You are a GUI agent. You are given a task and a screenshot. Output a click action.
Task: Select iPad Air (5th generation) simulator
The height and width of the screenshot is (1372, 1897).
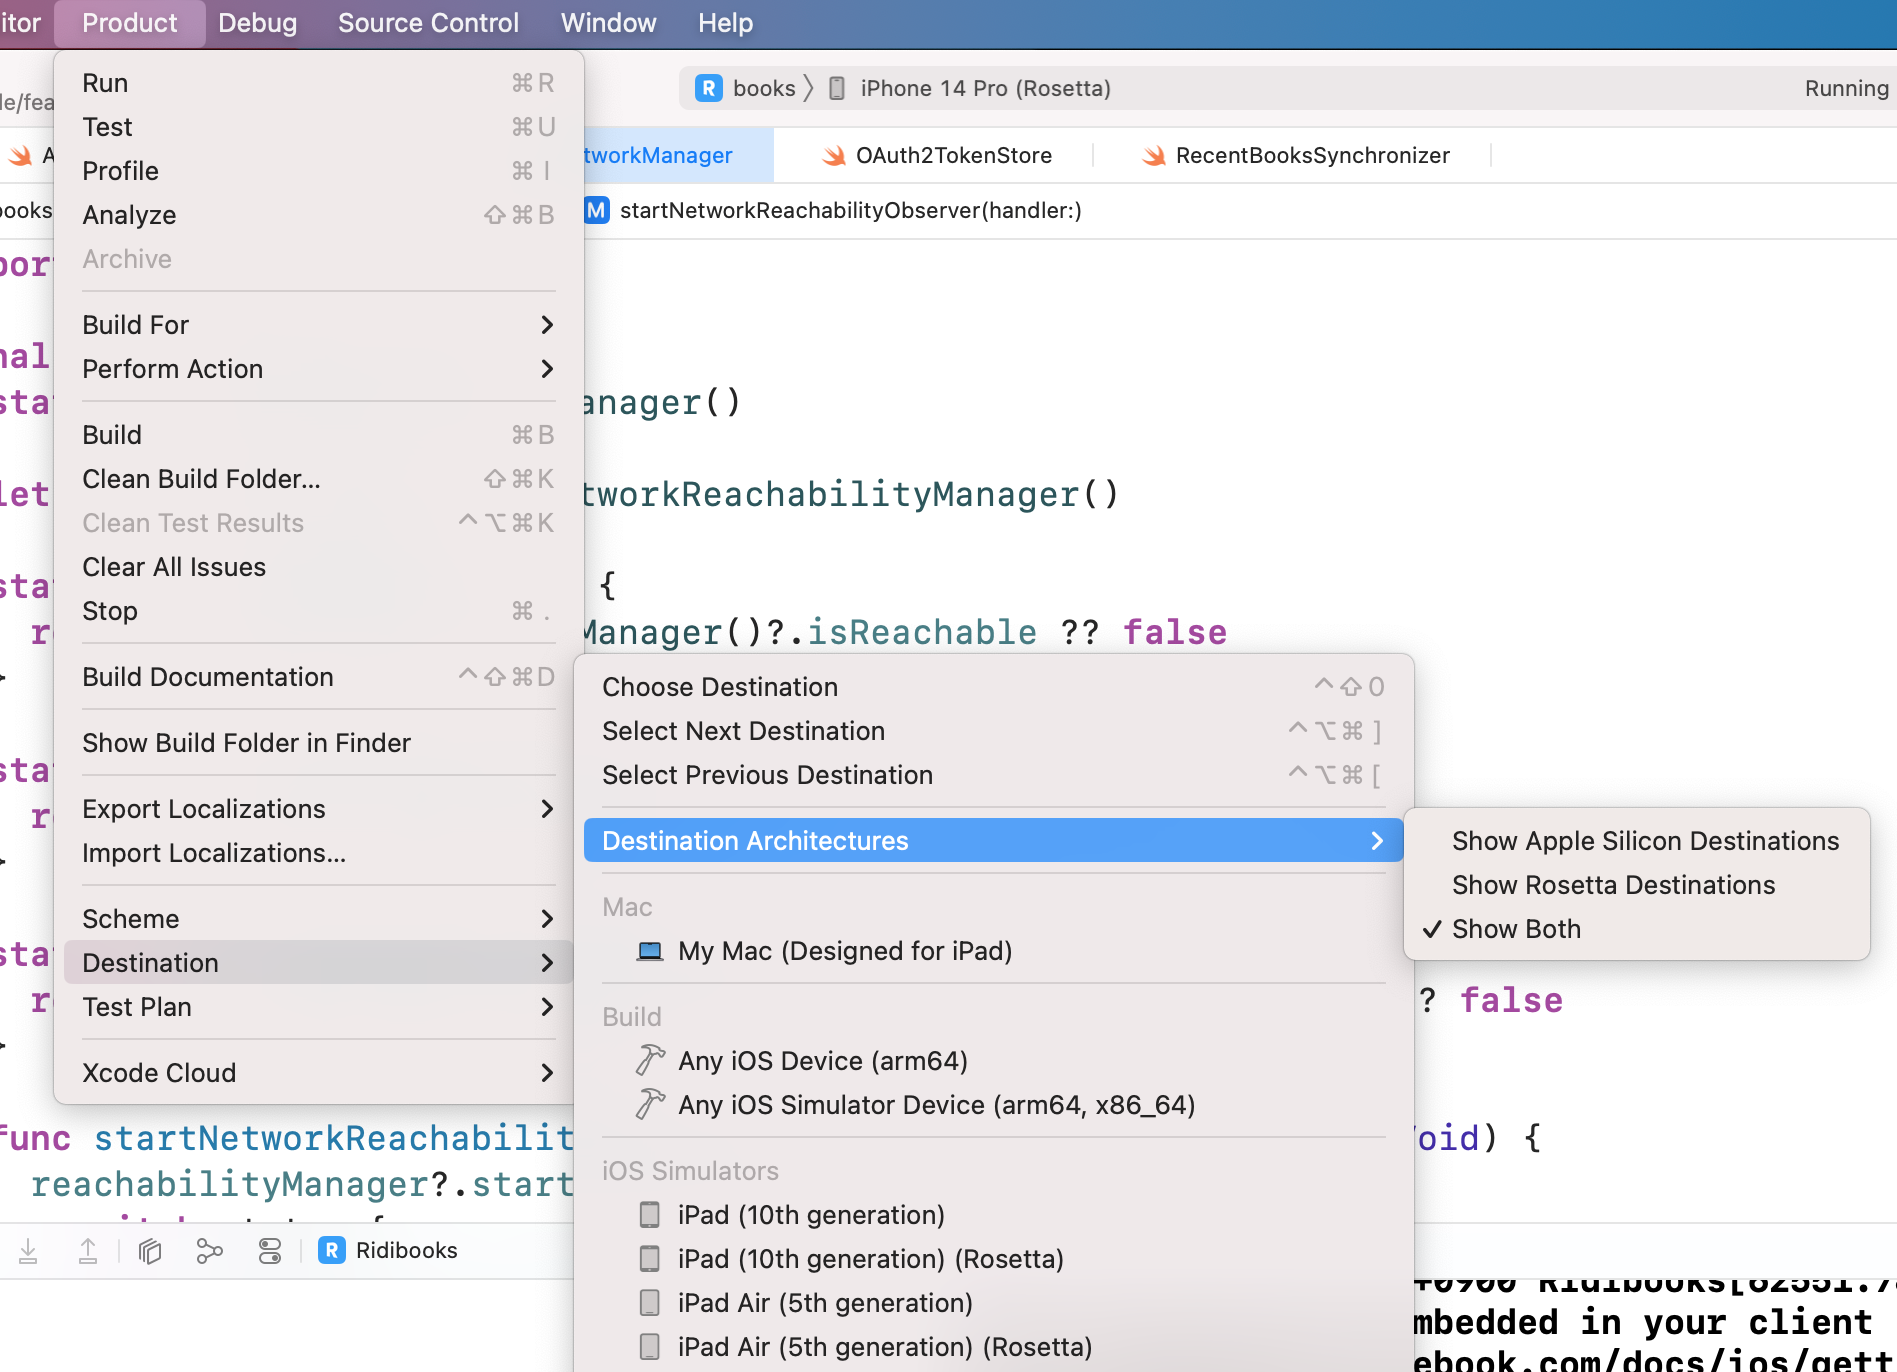[x=825, y=1303]
